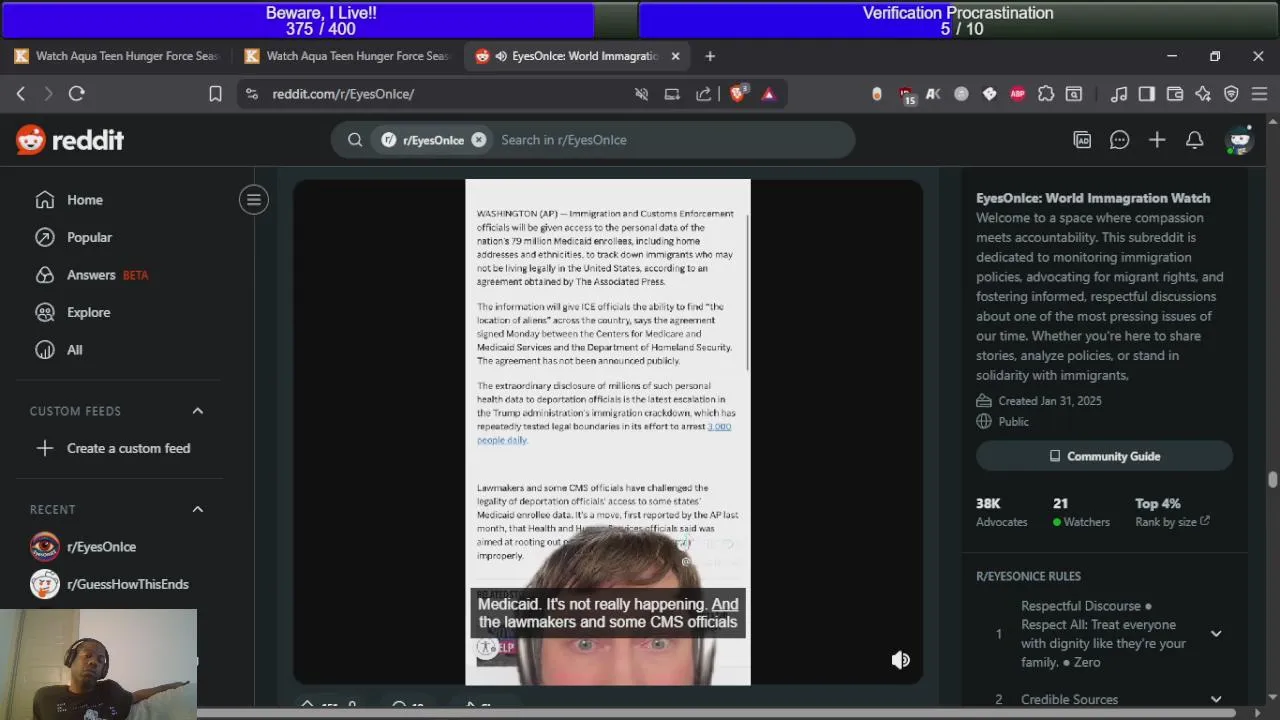Click the '21 Watchers' online count
The width and height of the screenshot is (1280, 720).
pos(1081,512)
